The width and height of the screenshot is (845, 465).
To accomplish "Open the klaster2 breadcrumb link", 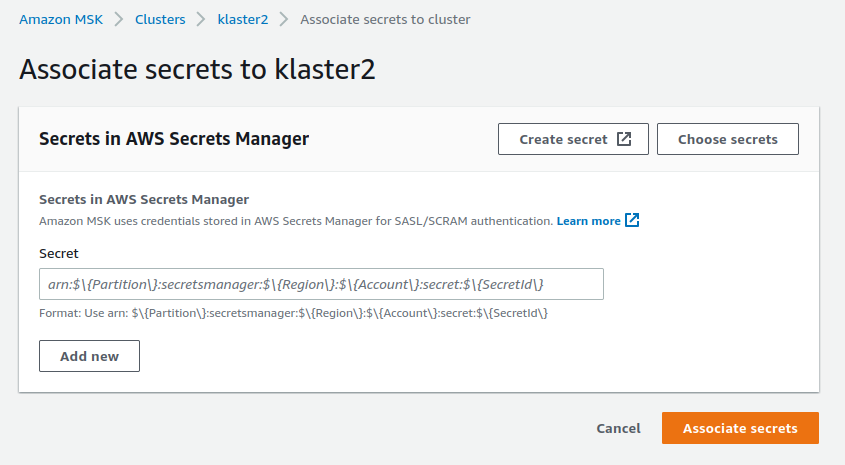I will 242,19.
